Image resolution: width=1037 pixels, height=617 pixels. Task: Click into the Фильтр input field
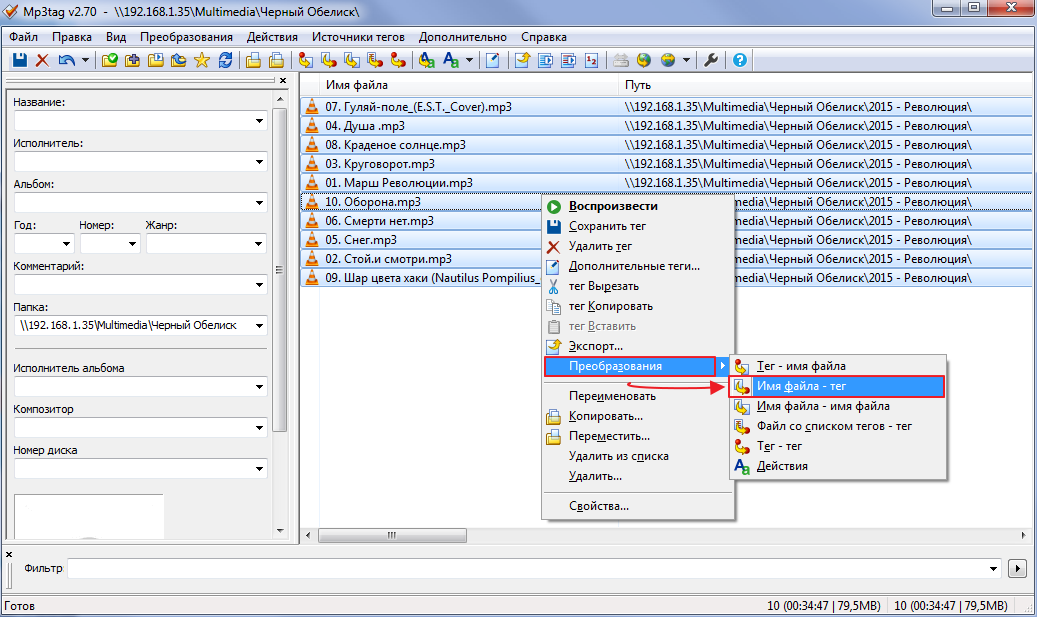pyautogui.click(x=526, y=568)
